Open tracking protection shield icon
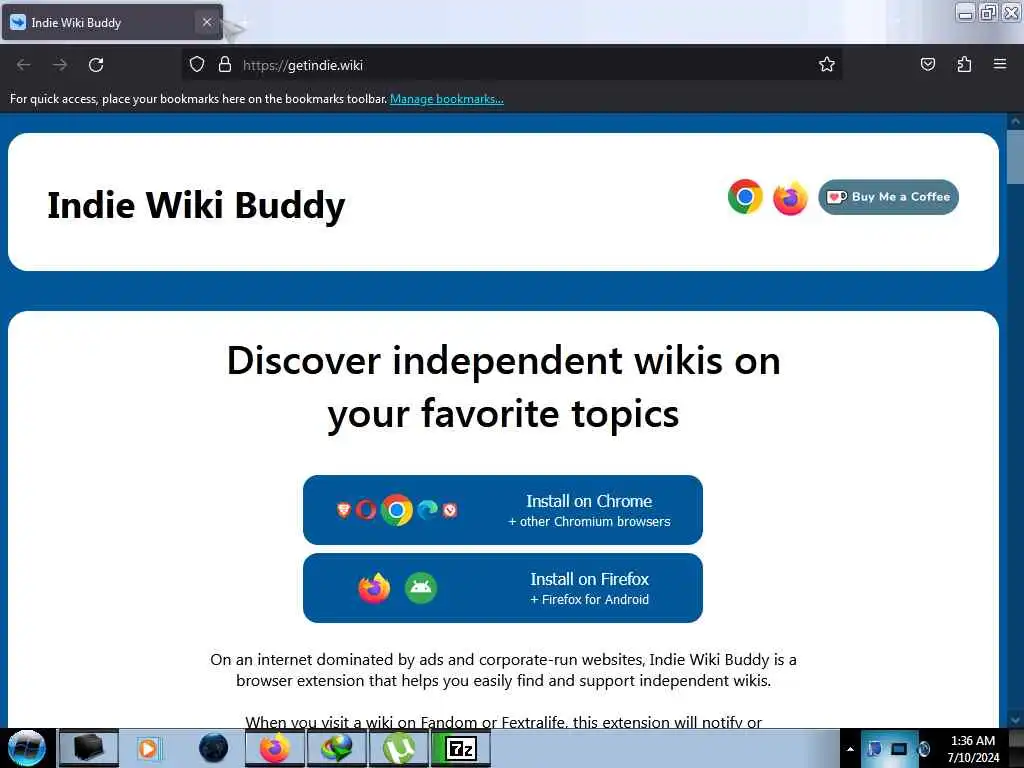The width and height of the screenshot is (1024, 768). point(197,64)
